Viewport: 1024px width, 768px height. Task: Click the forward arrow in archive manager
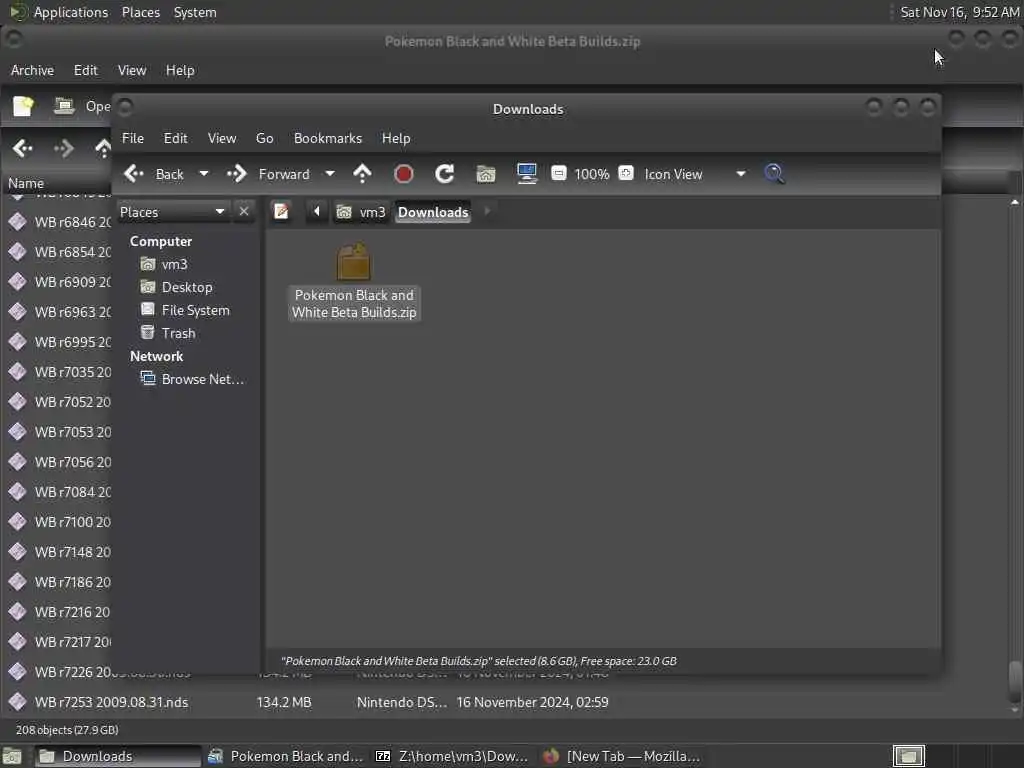pos(63,148)
